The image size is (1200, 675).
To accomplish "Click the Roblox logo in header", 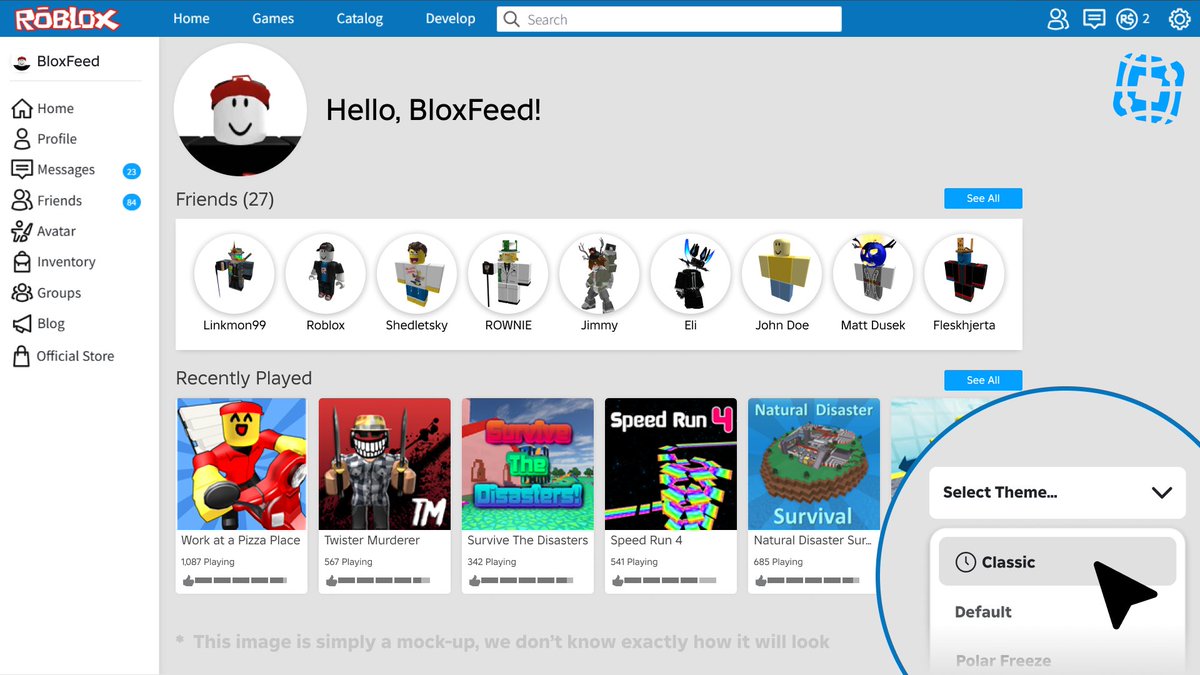I will click(x=67, y=18).
